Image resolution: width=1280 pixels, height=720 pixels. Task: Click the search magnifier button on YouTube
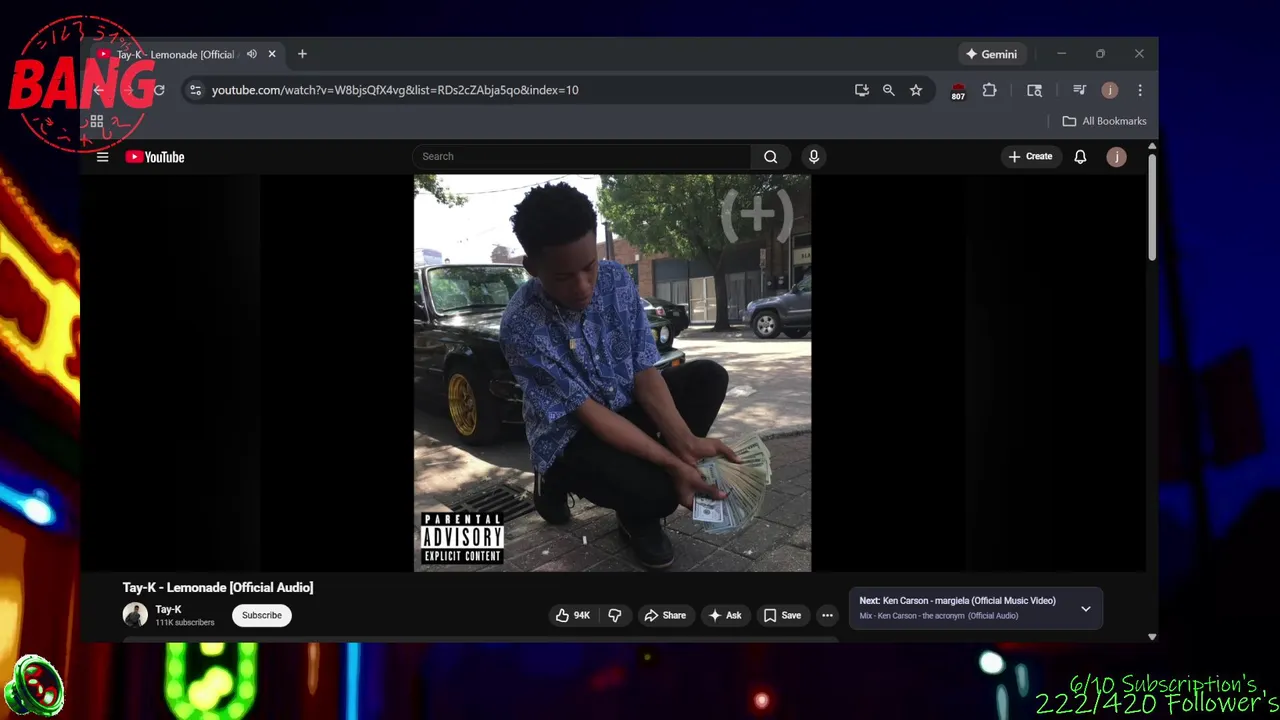click(x=770, y=157)
